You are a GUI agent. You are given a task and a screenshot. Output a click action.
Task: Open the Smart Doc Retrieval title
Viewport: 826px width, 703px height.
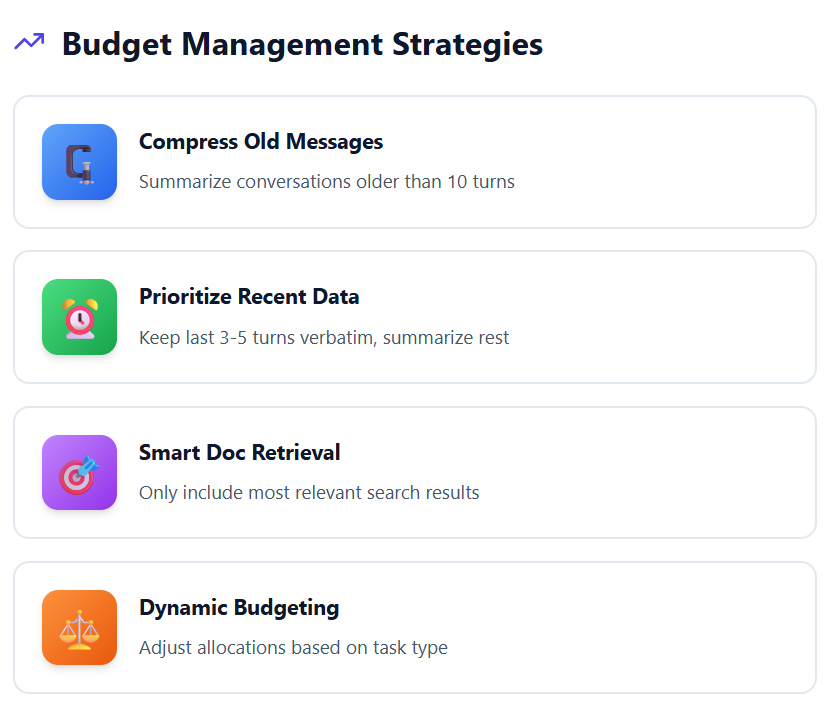click(239, 452)
